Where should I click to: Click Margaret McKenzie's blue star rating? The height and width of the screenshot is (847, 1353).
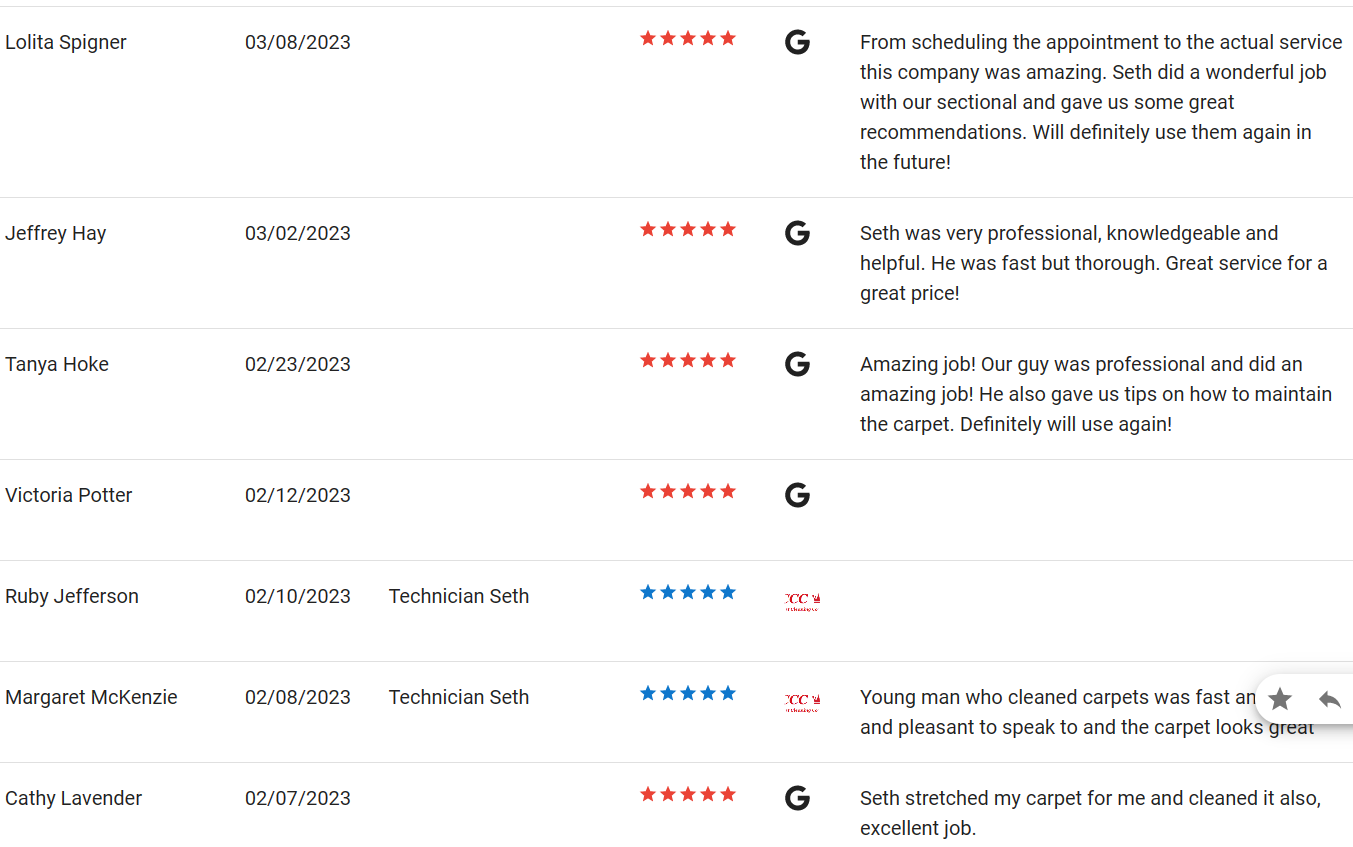688,693
